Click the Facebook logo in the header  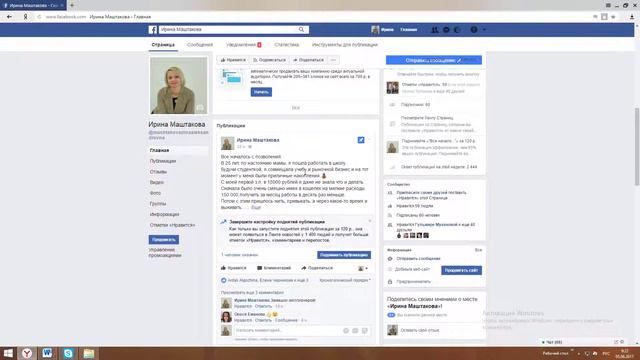click(153, 29)
